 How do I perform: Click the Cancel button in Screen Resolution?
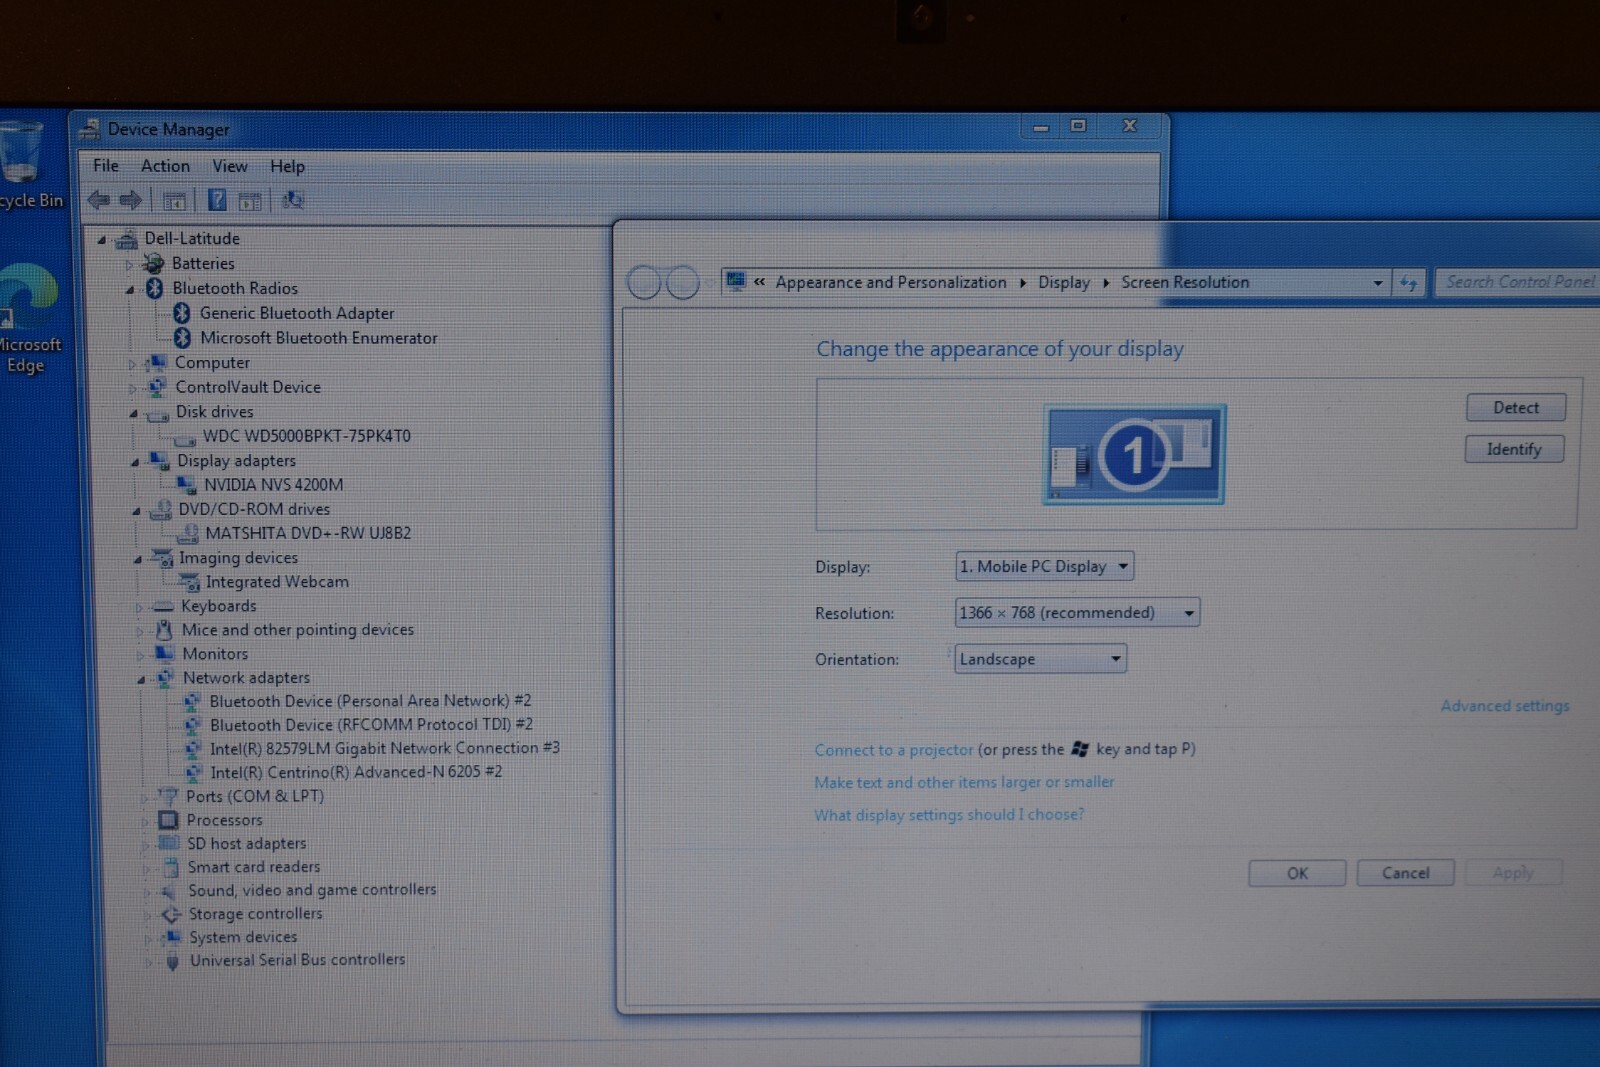click(x=1405, y=873)
